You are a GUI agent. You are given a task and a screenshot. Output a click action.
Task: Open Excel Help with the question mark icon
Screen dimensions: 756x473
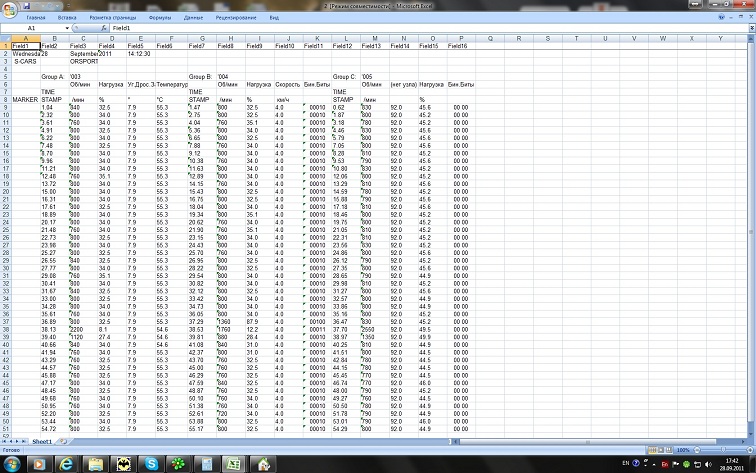tap(721, 17)
